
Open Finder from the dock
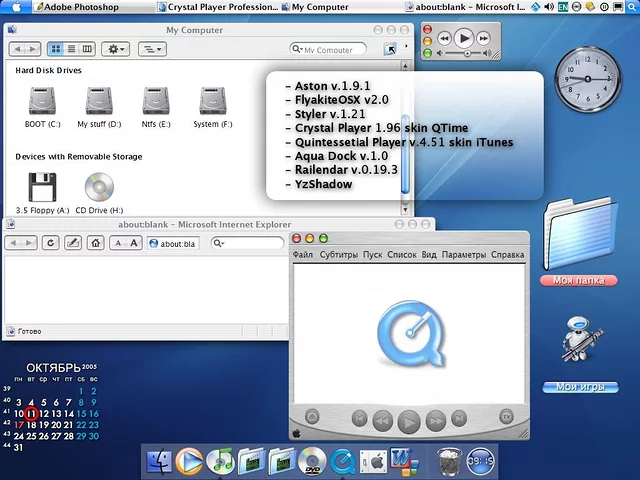tap(159, 462)
